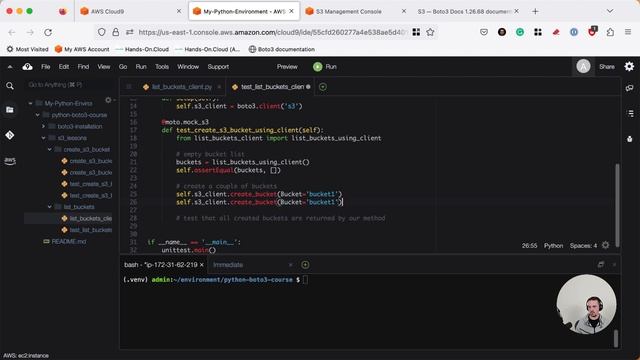List all browser tabs chevron
This screenshot has height=360, width=640.
click(610, 11)
